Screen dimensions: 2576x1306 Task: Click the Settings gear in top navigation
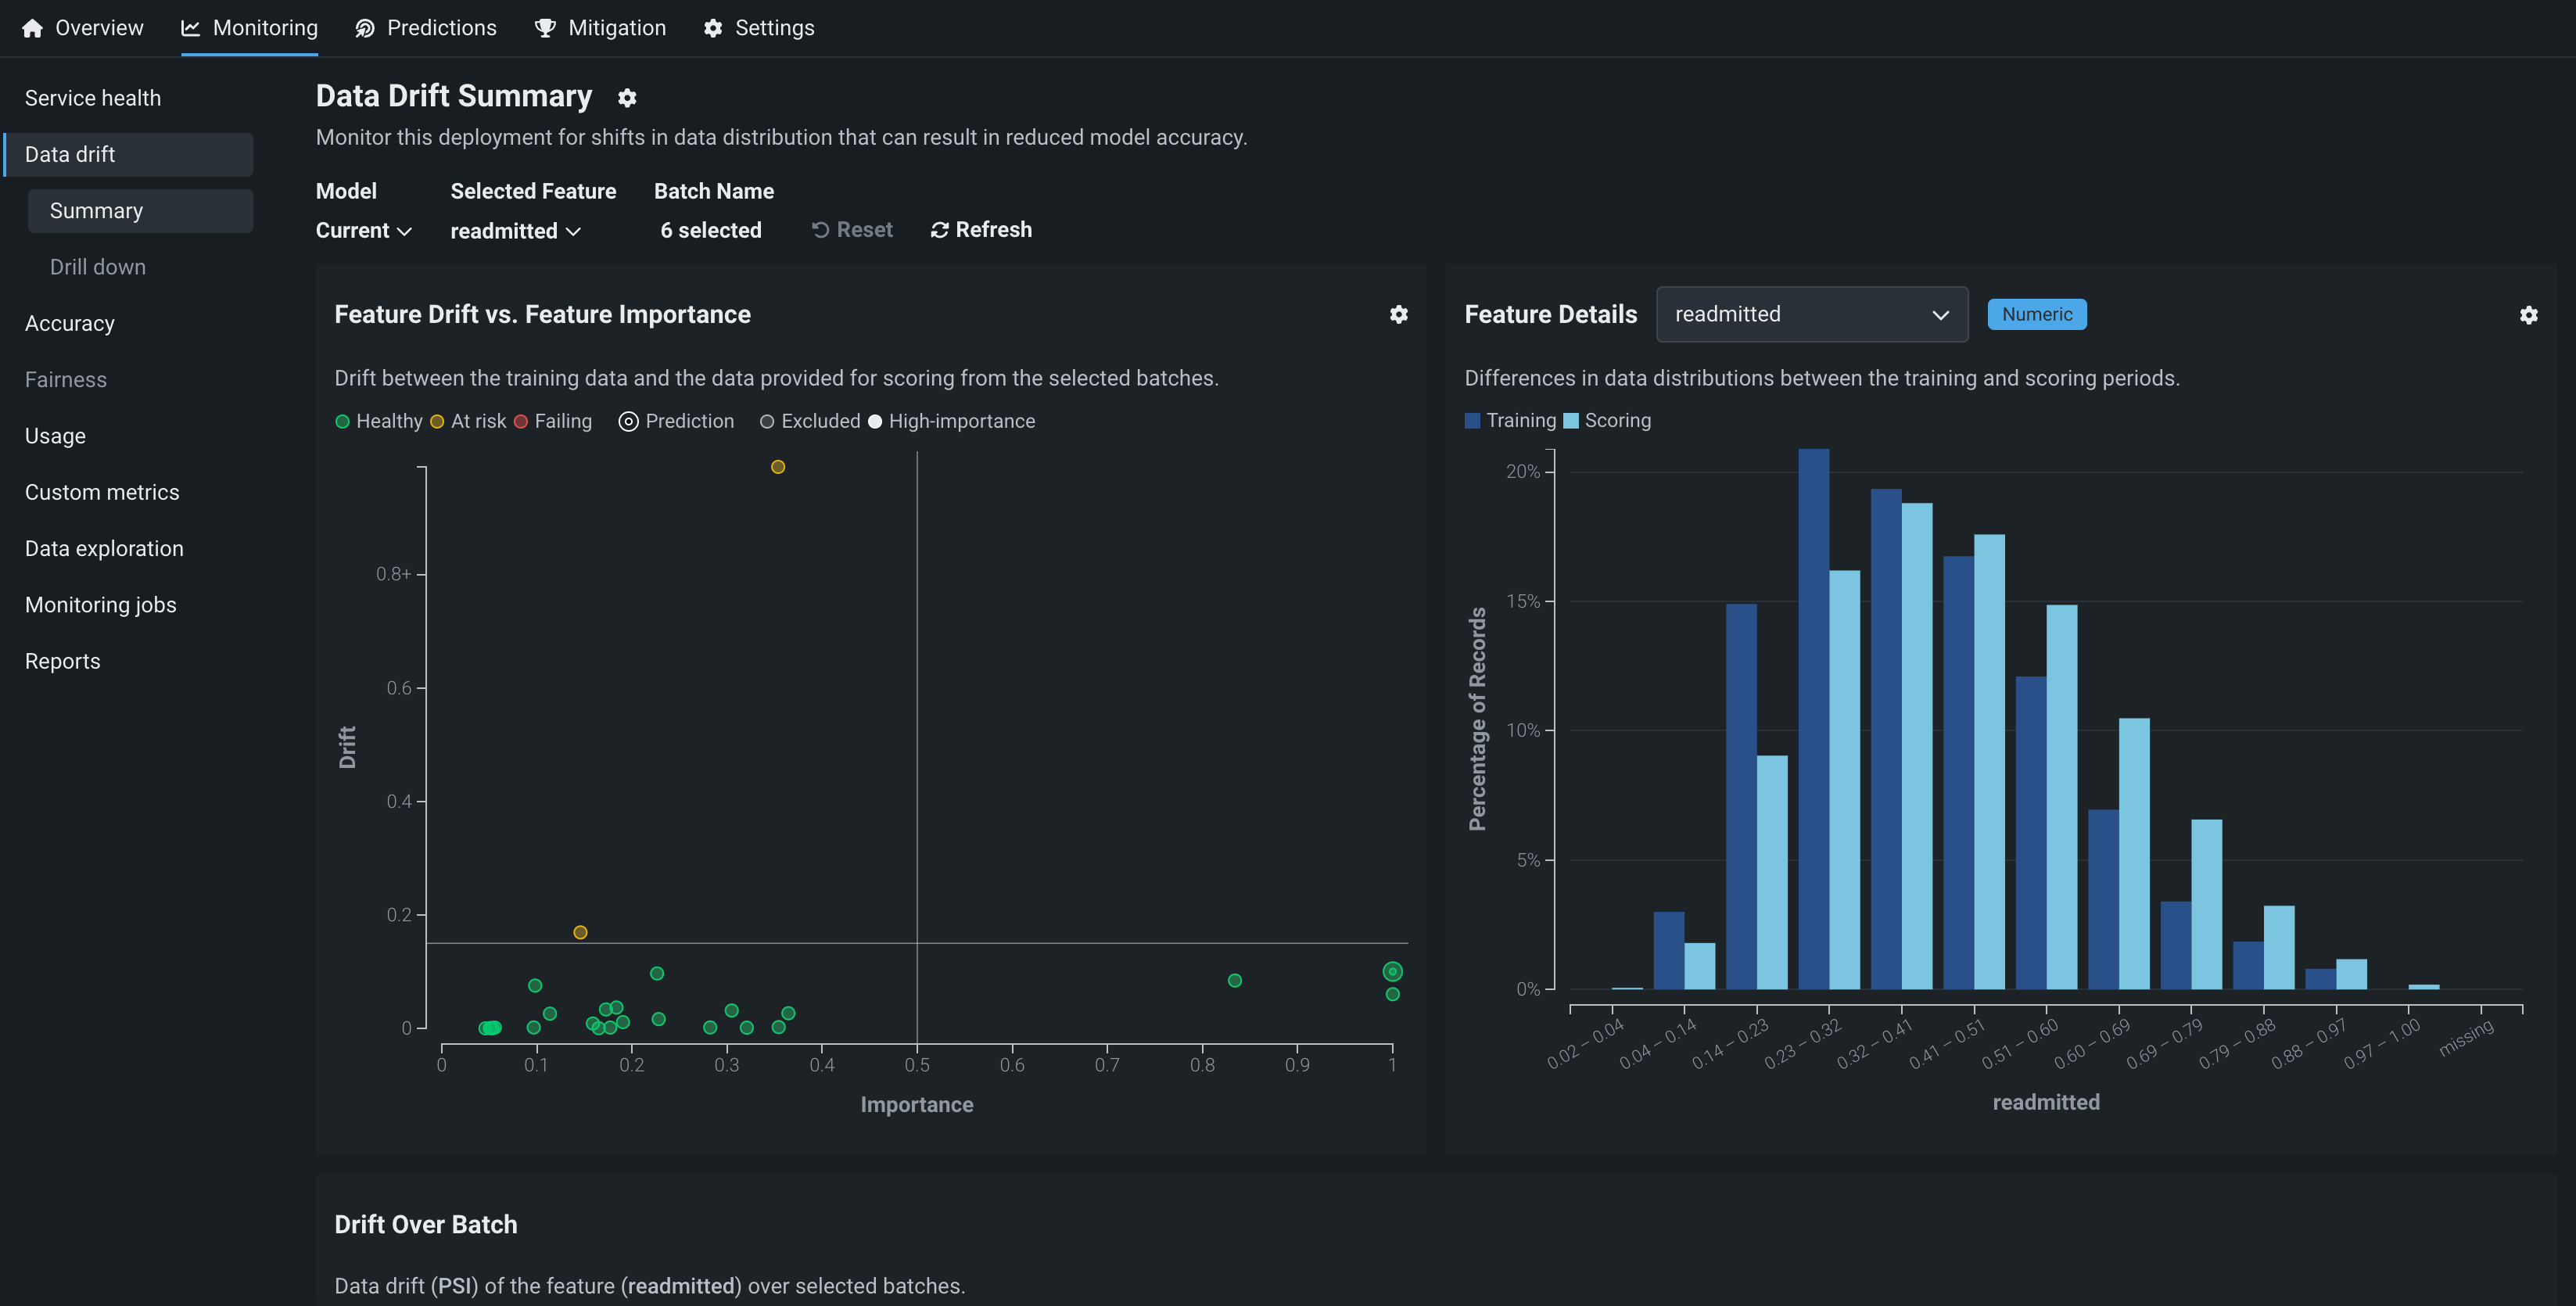tap(713, 28)
